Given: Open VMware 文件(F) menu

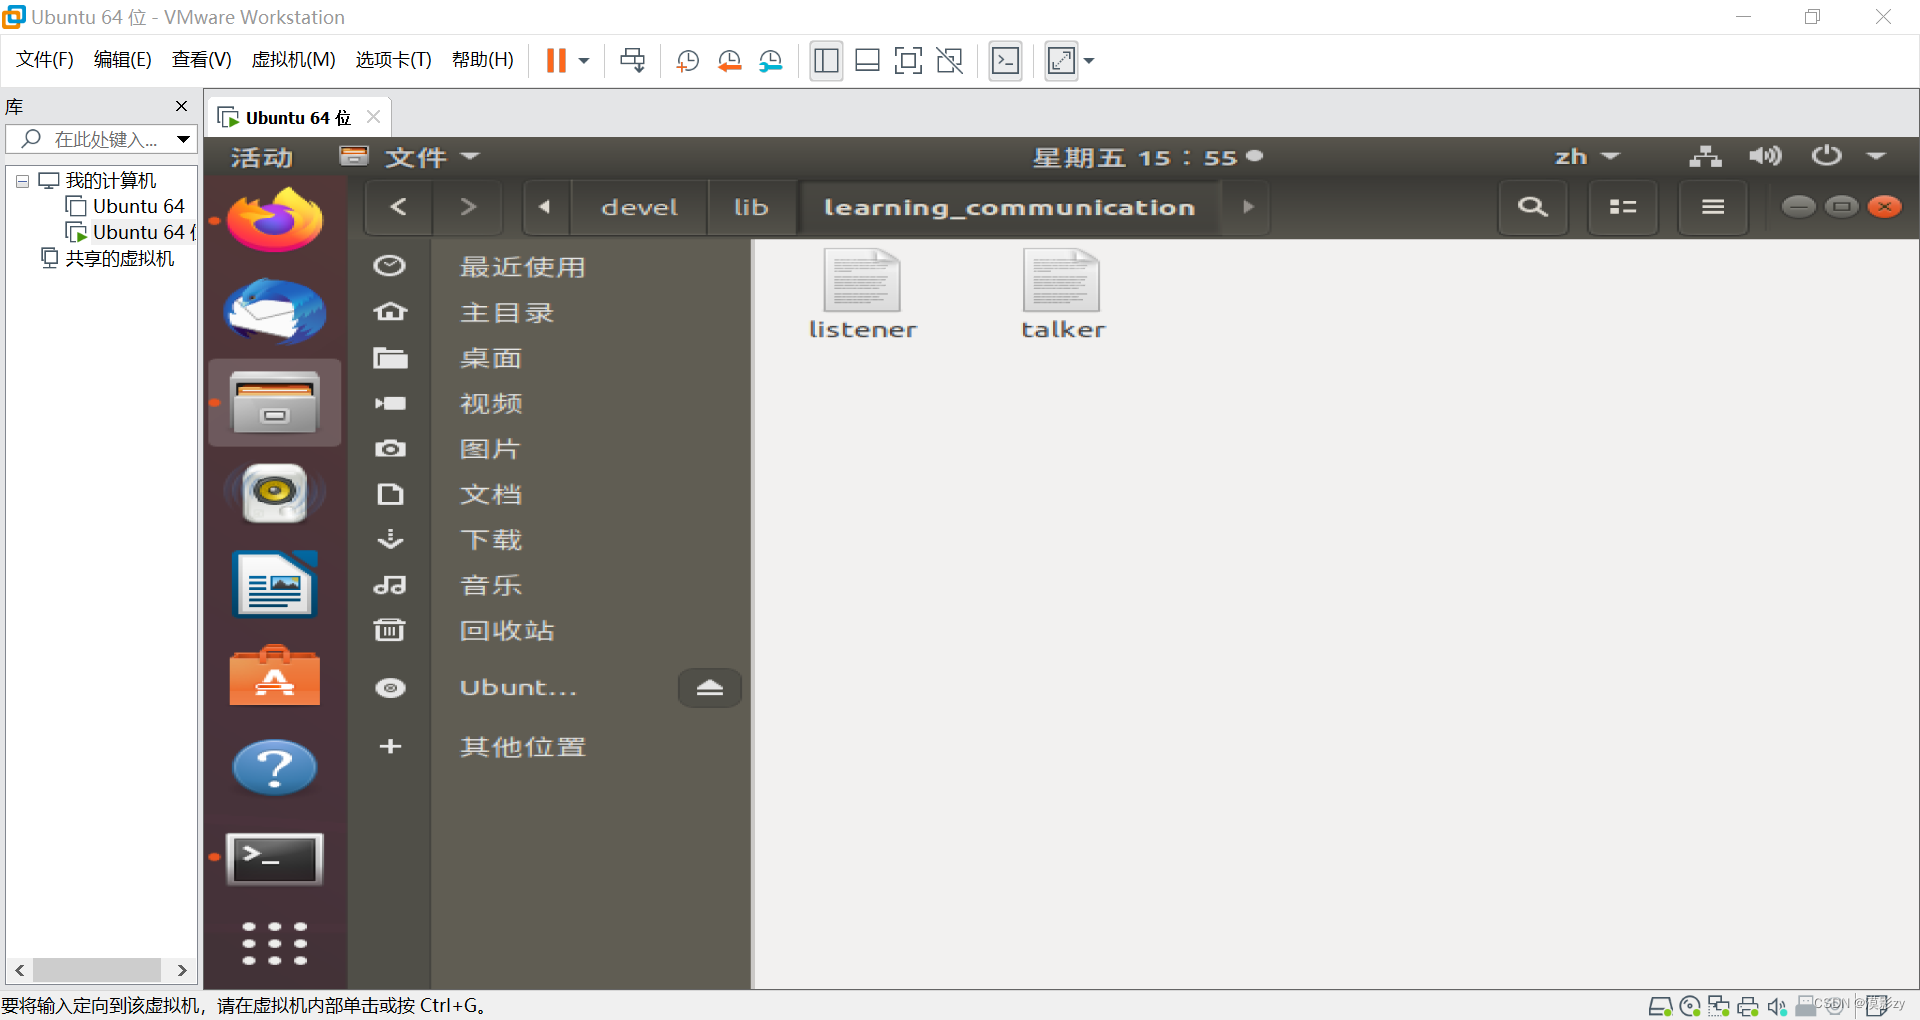Looking at the screenshot, I should tap(45, 60).
